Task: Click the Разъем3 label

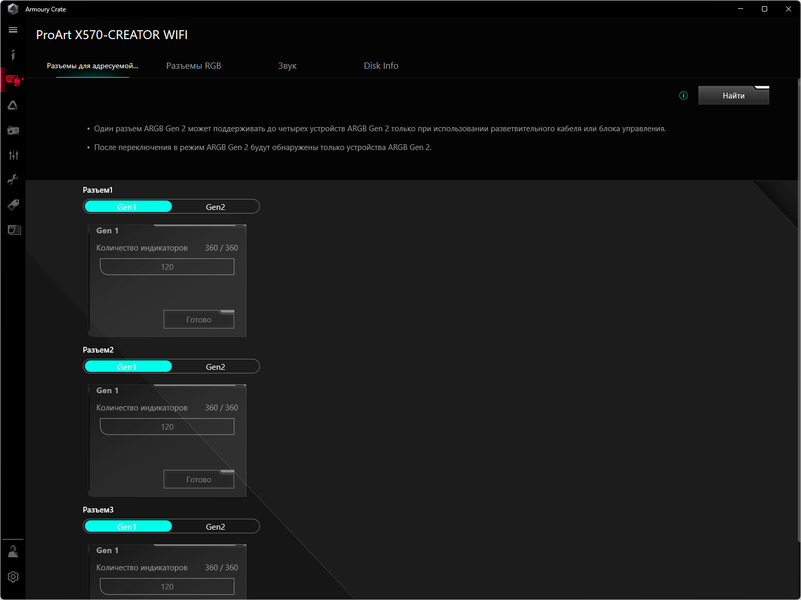Action: [x=98, y=510]
